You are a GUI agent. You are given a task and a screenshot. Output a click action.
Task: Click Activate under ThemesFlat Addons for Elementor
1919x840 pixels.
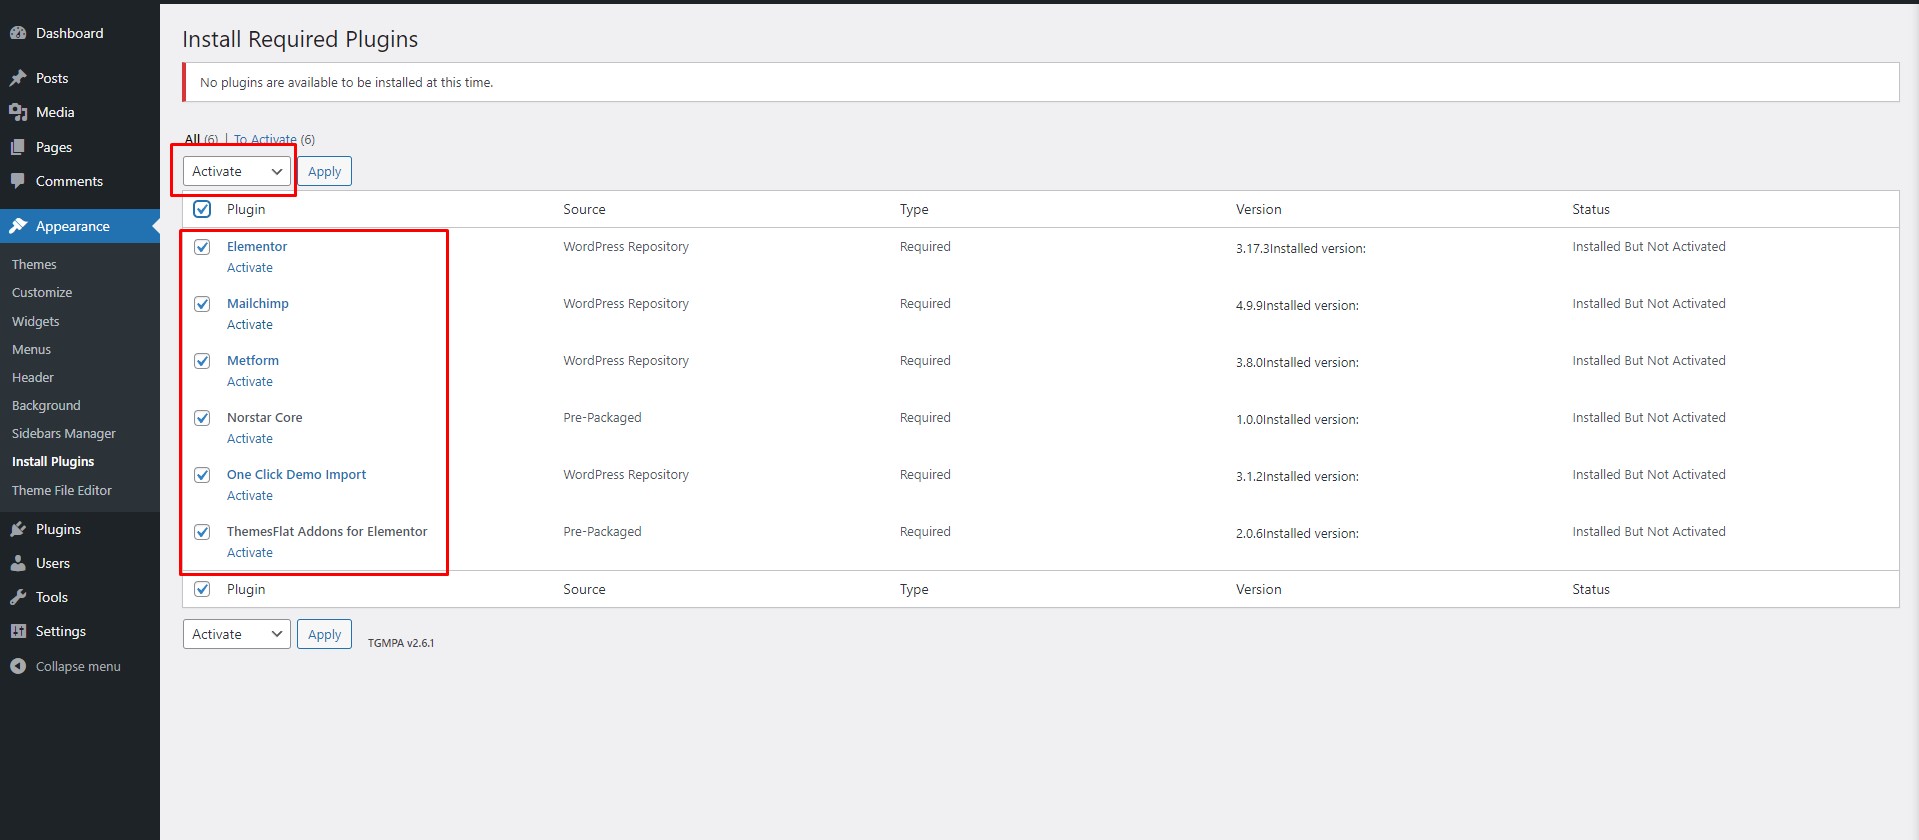click(x=250, y=552)
